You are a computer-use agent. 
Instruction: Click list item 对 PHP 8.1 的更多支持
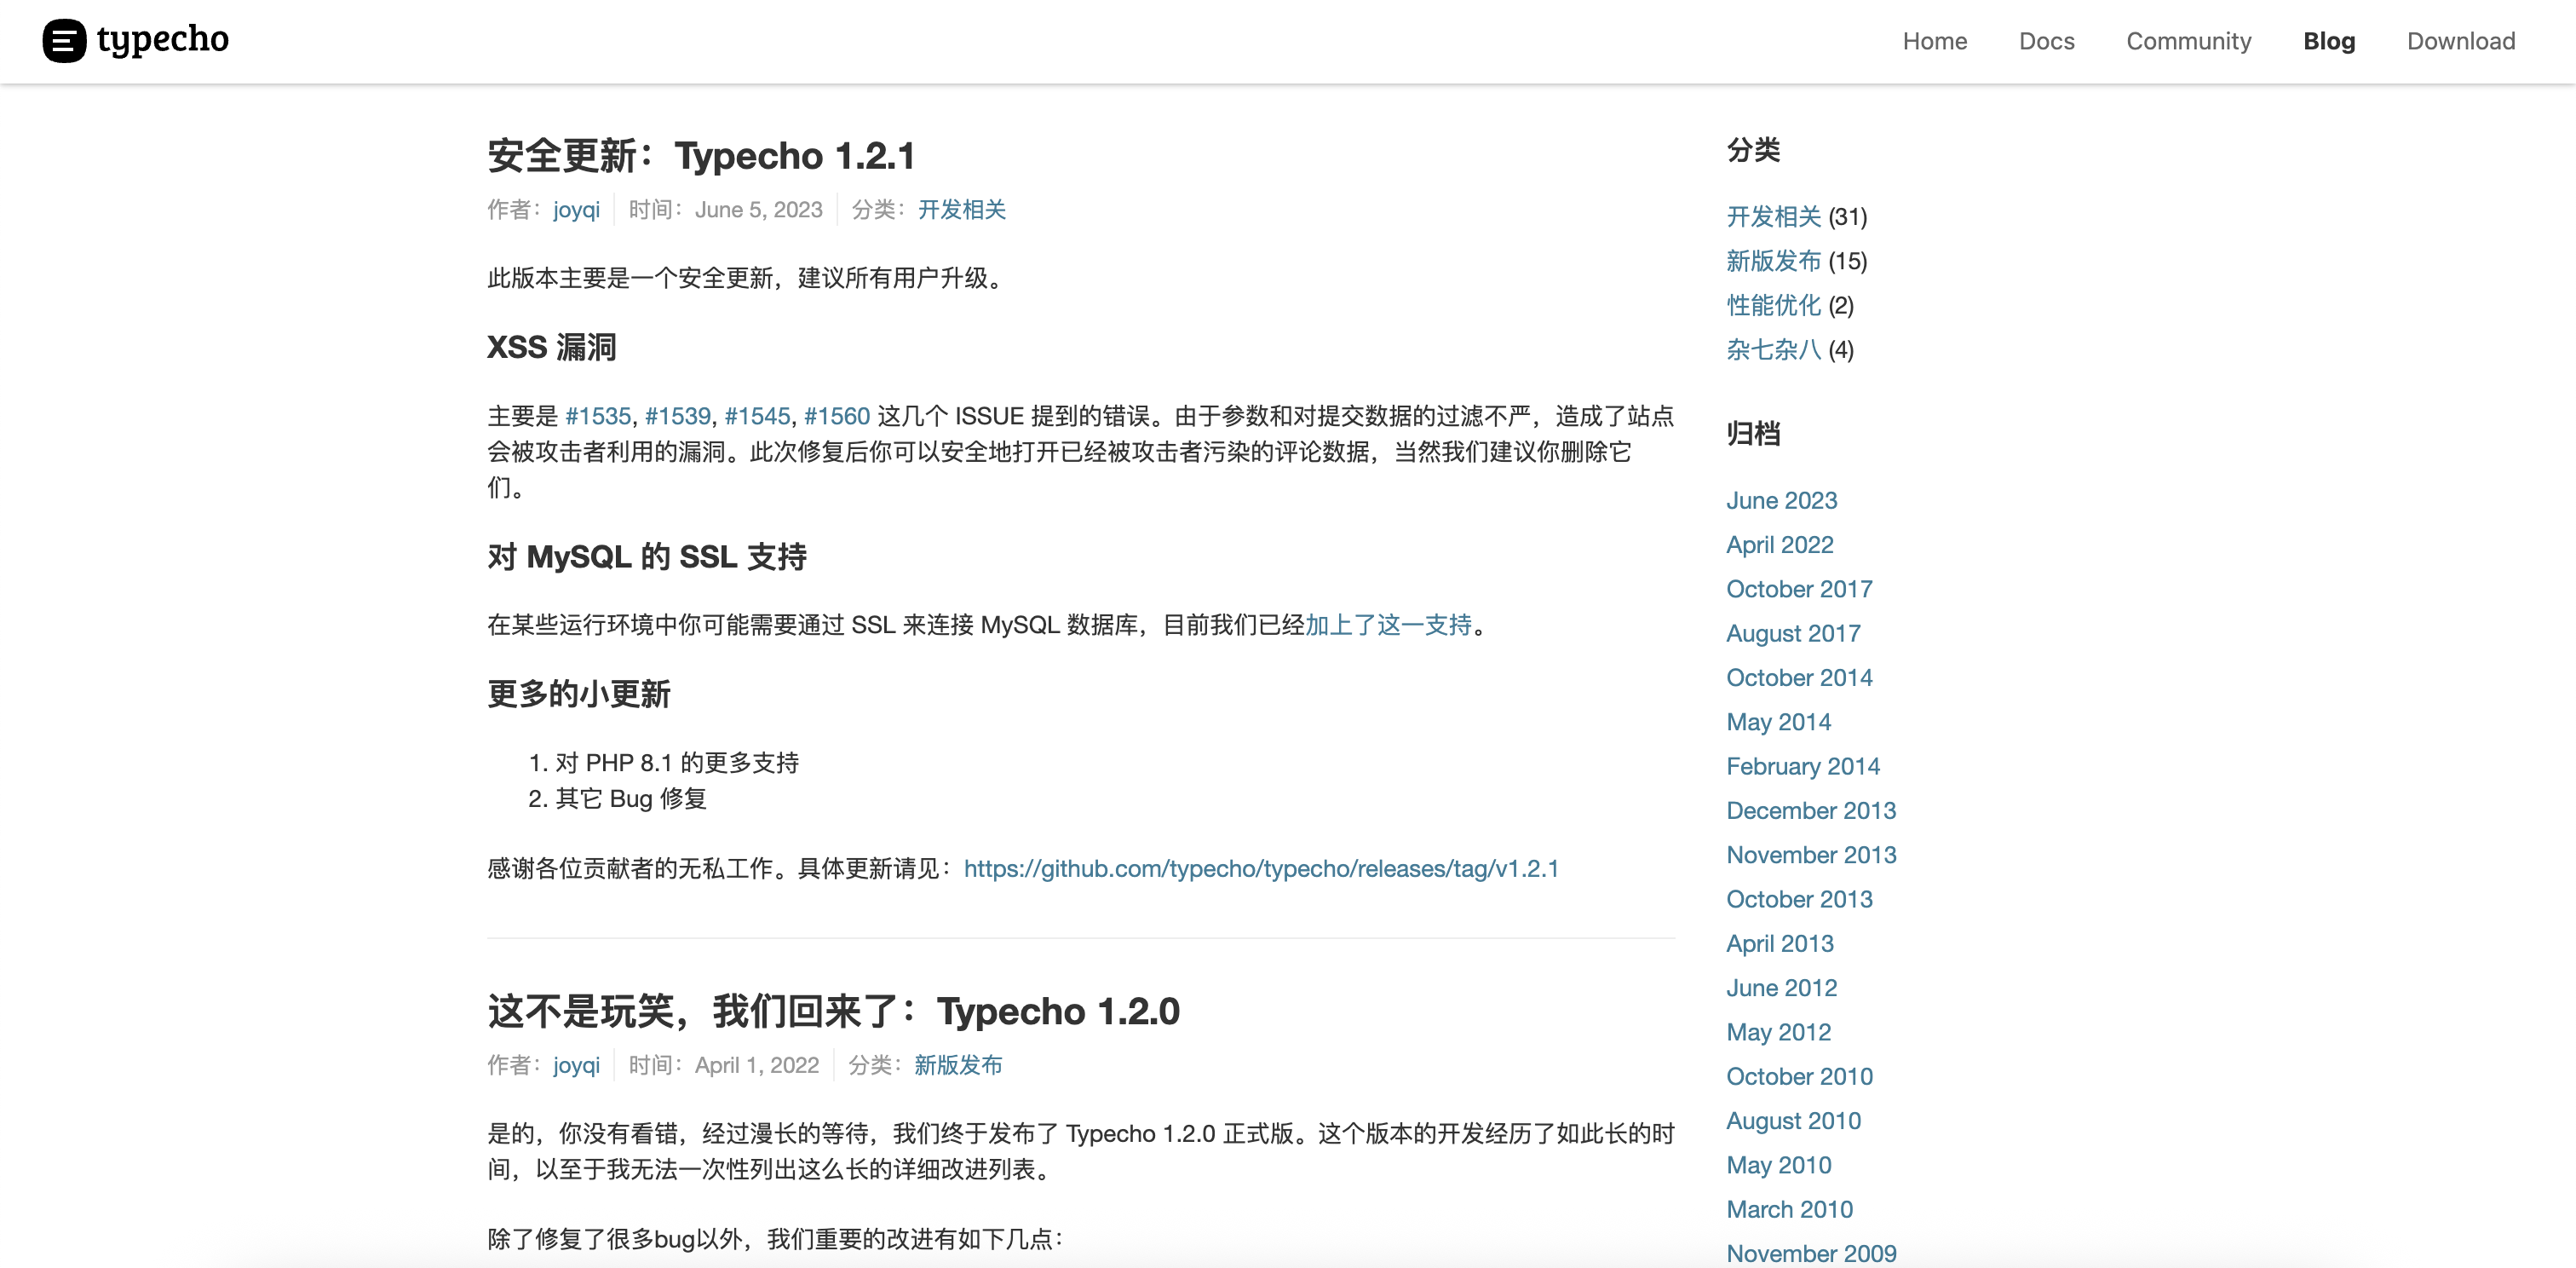point(677,762)
